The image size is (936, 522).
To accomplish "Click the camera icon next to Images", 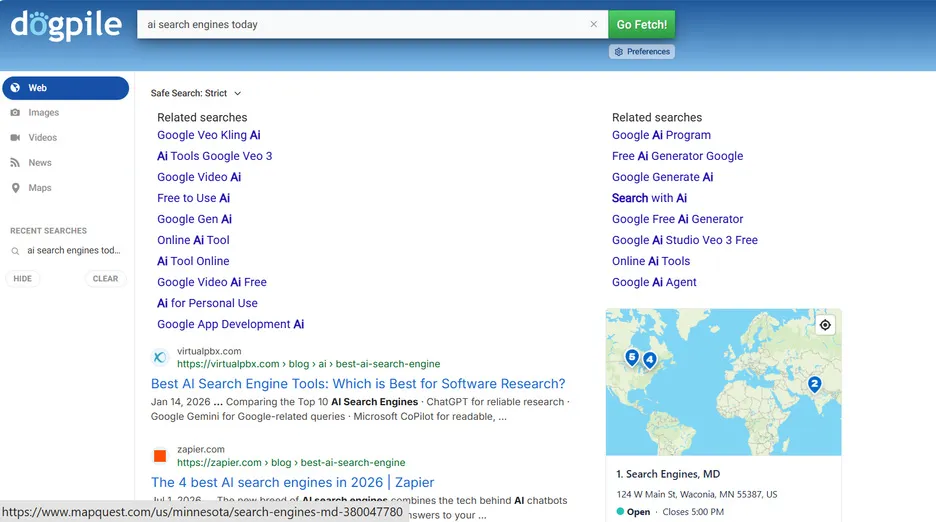I will [15, 112].
